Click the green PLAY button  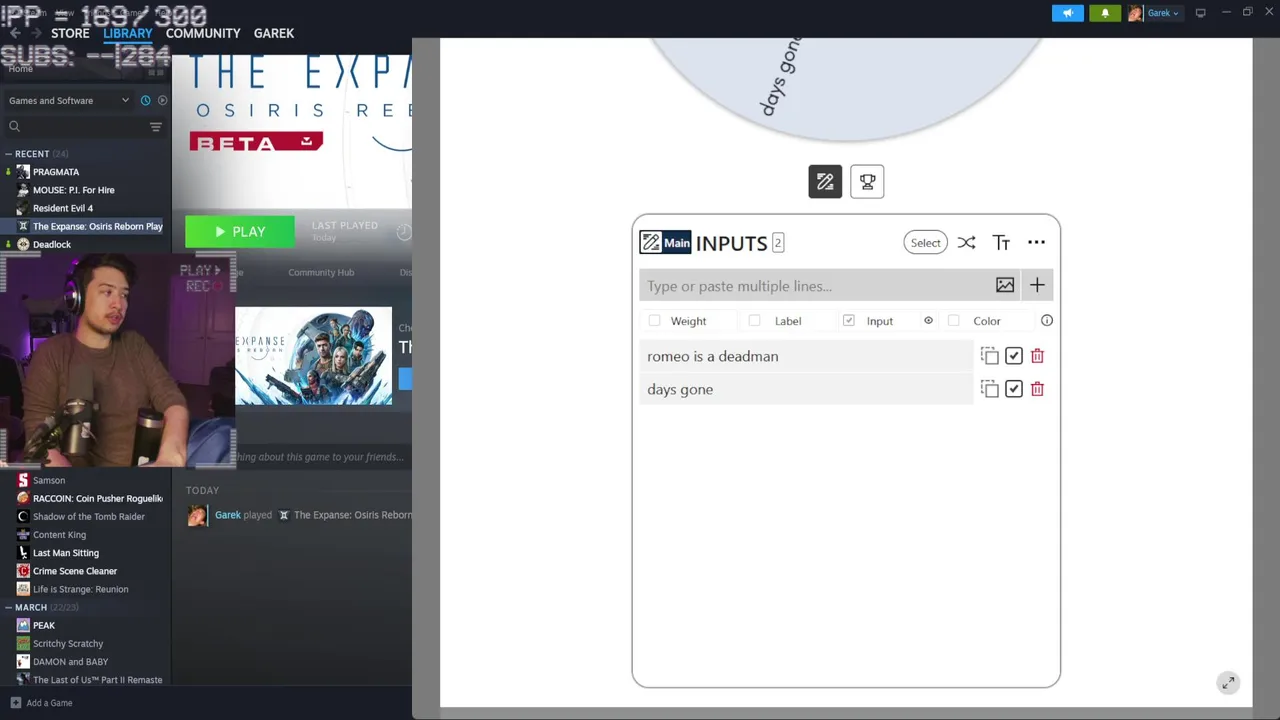pos(240,232)
